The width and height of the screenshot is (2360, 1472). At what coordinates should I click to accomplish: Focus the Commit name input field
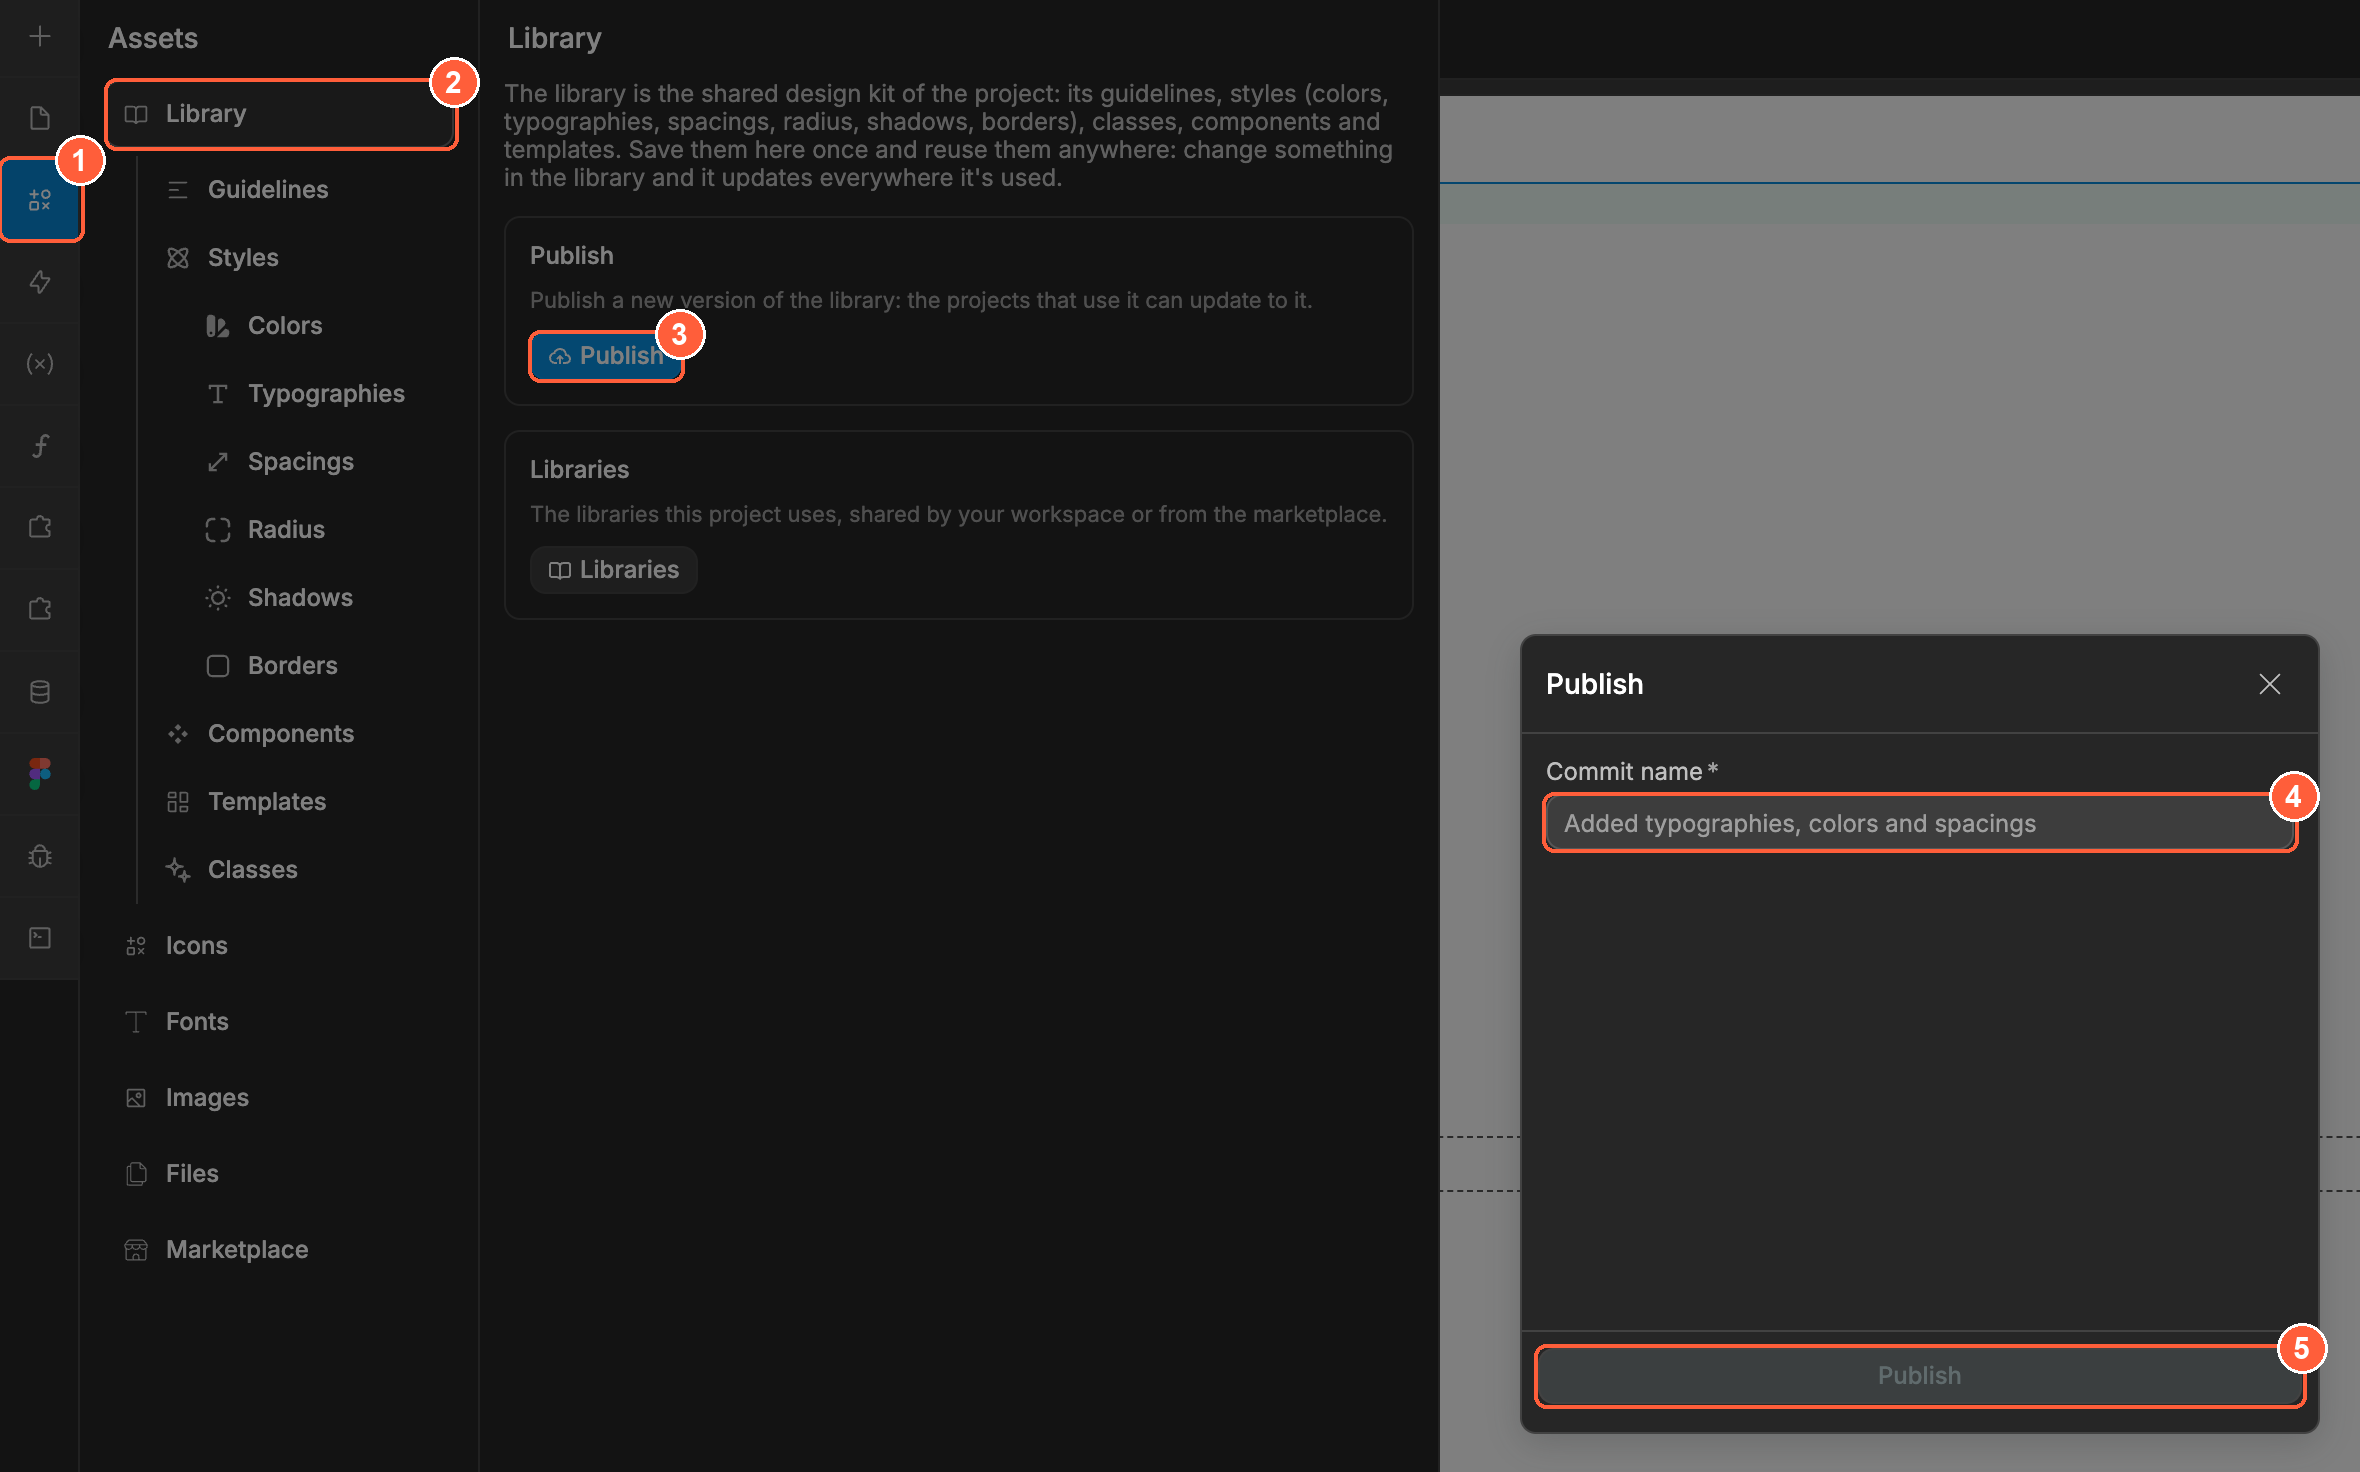click(1920, 824)
